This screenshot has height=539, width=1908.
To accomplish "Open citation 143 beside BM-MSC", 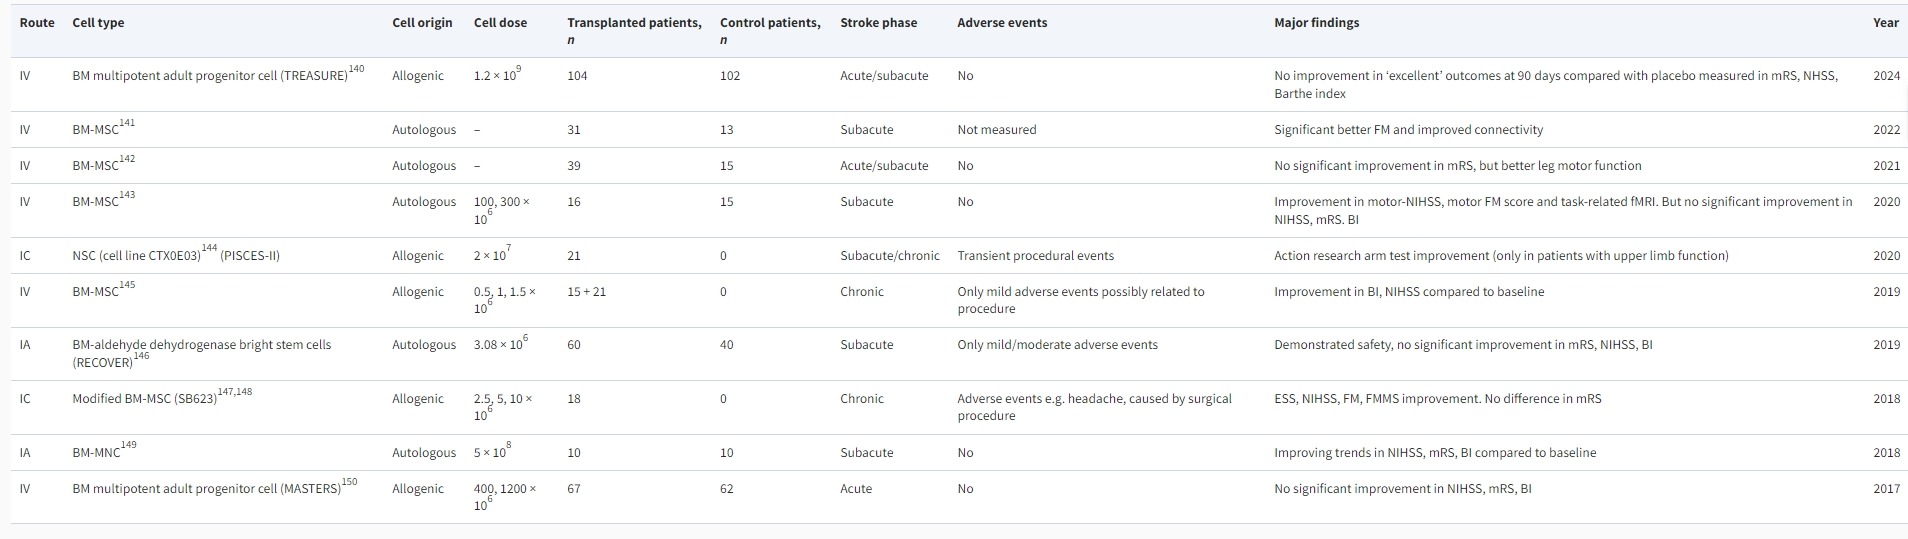I will (127, 195).
